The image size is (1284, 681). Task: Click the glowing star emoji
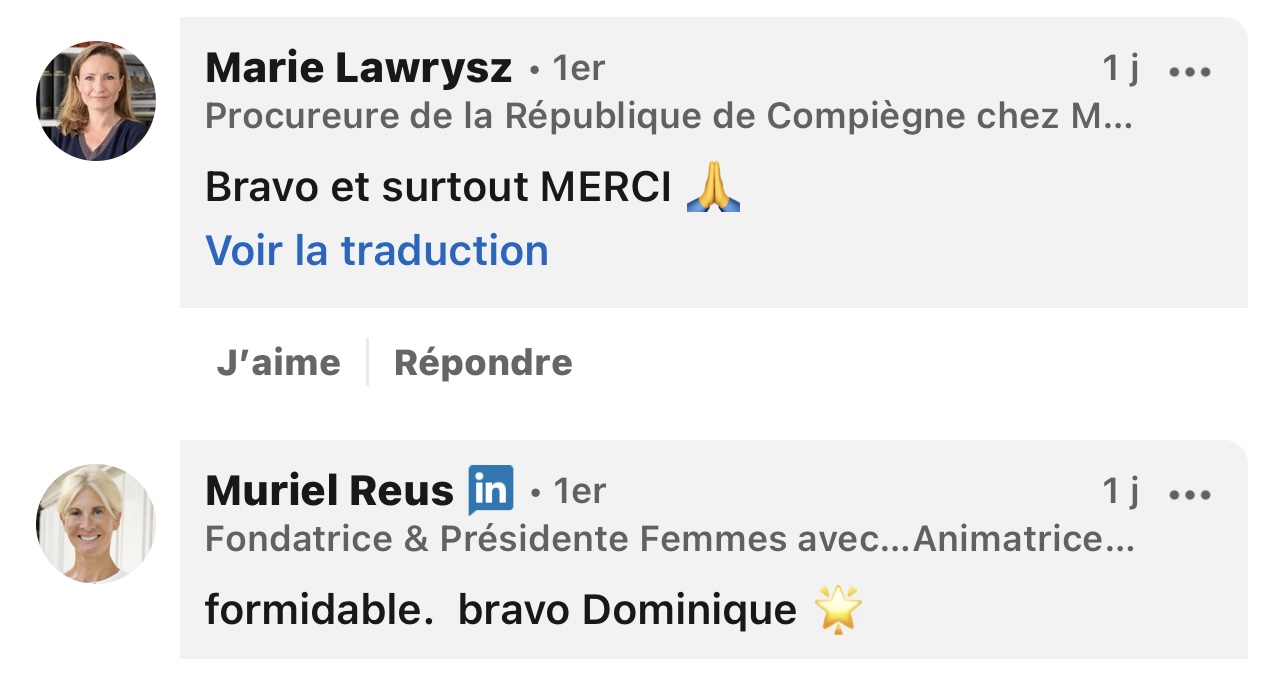[838, 610]
